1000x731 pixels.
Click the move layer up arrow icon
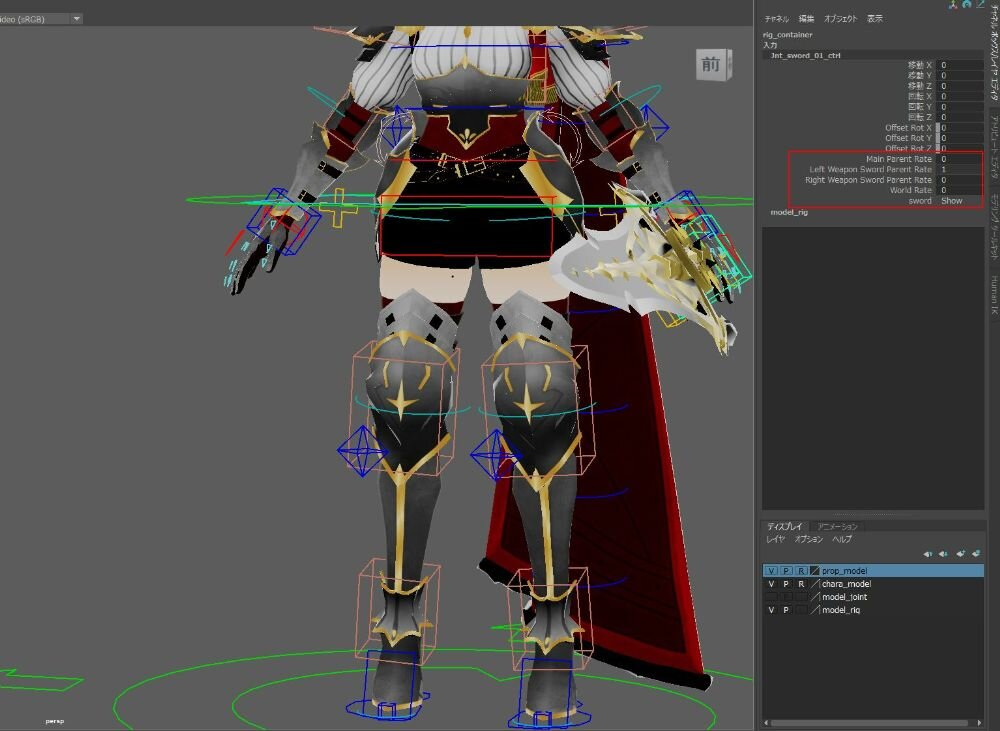(928, 553)
